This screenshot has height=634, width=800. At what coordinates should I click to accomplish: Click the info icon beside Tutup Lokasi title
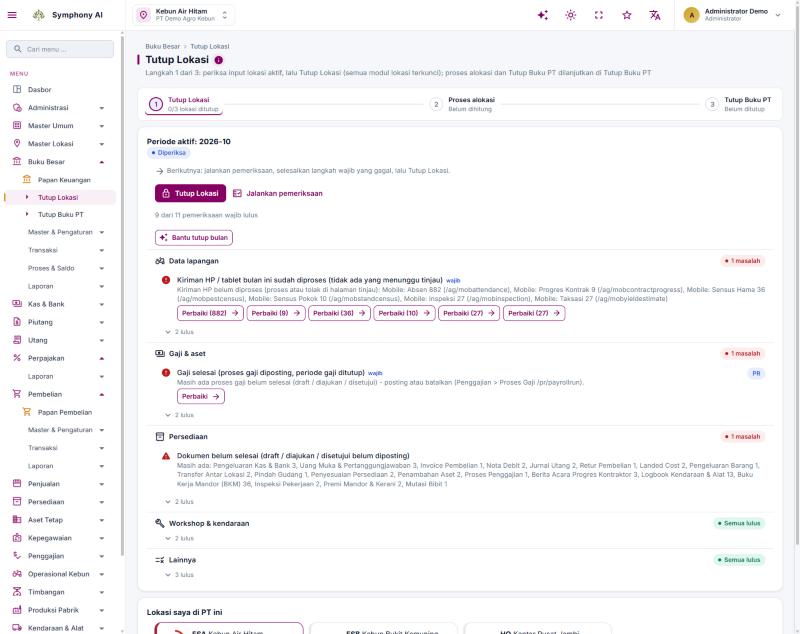click(219, 60)
